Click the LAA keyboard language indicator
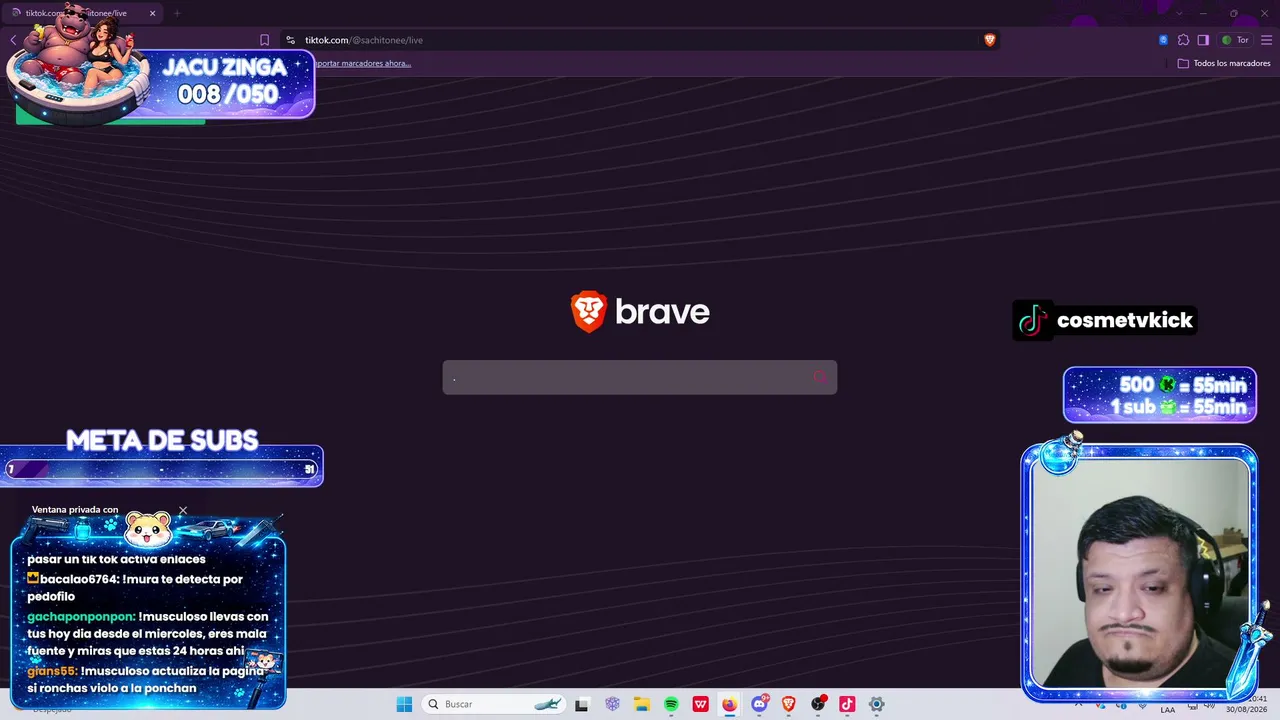 [x=1167, y=710]
